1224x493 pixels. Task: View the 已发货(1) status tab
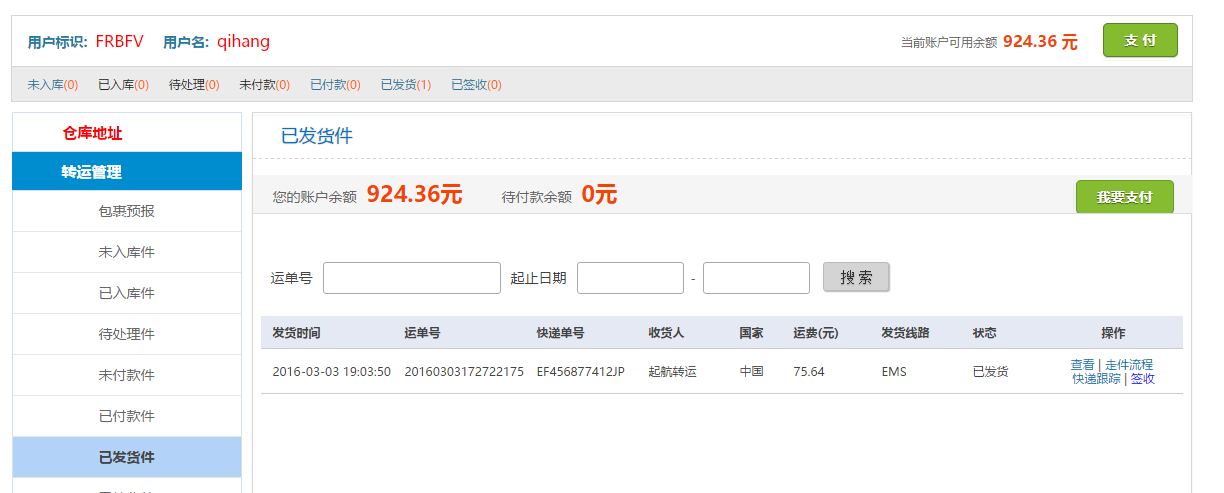[x=405, y=85]
